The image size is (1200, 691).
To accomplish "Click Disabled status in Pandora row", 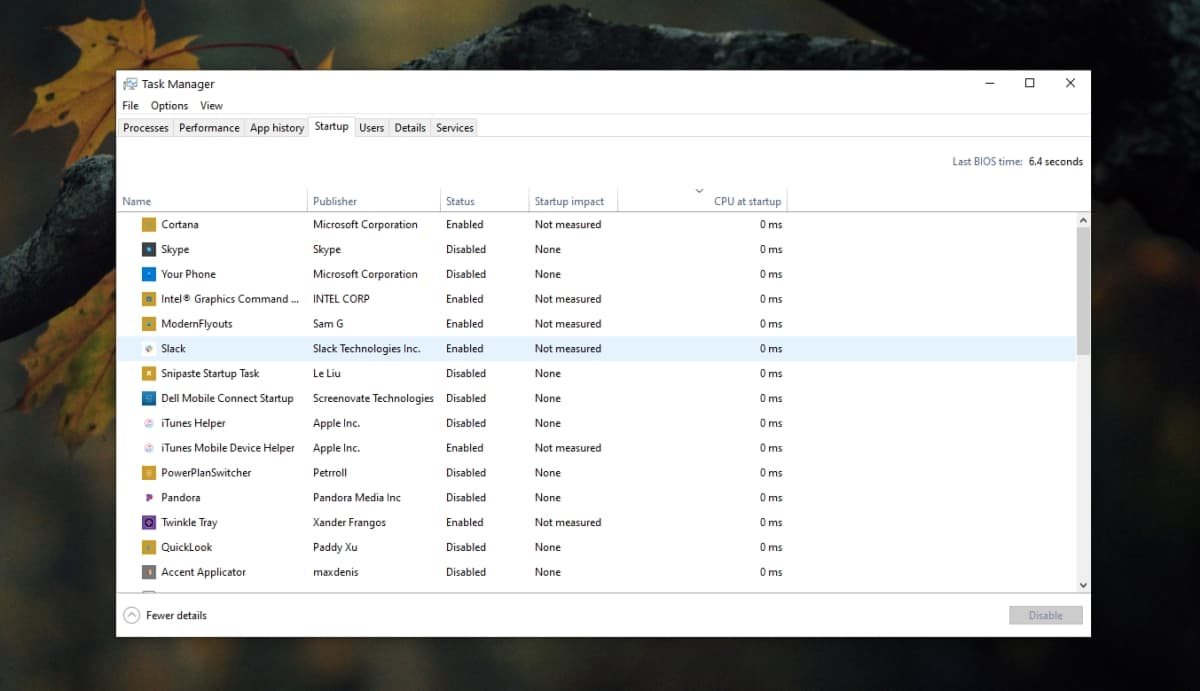I will click(x=466, y=498).
